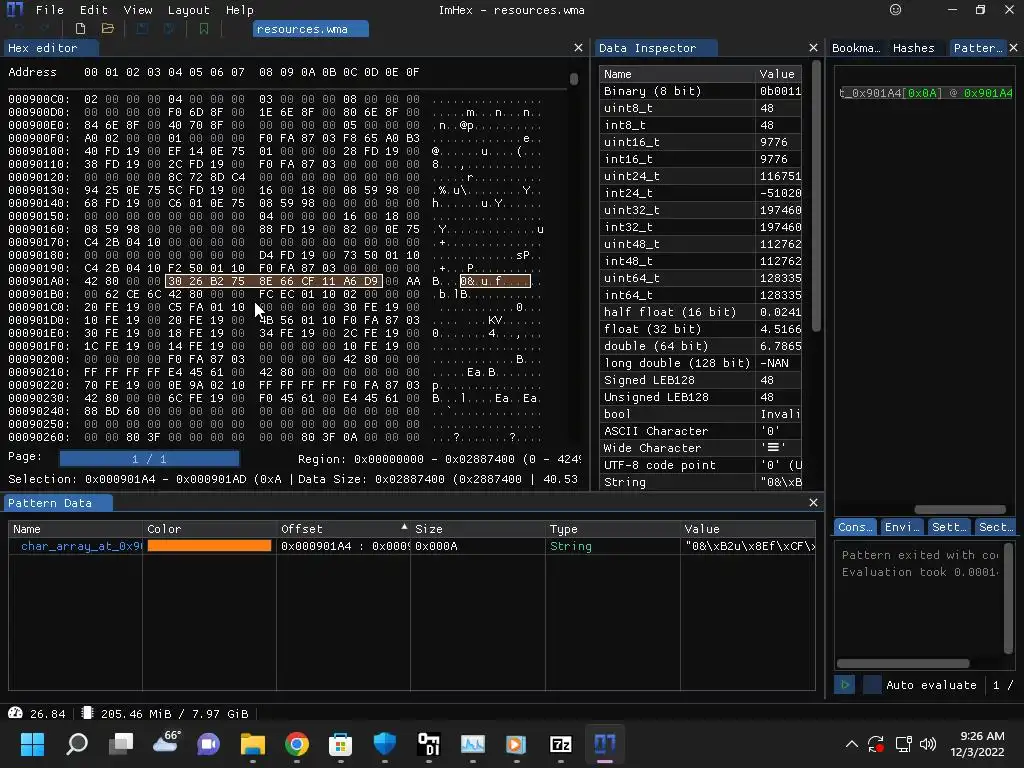1024x768 pixels.
Task: Open the Edit menu
Action: [93, 10]
